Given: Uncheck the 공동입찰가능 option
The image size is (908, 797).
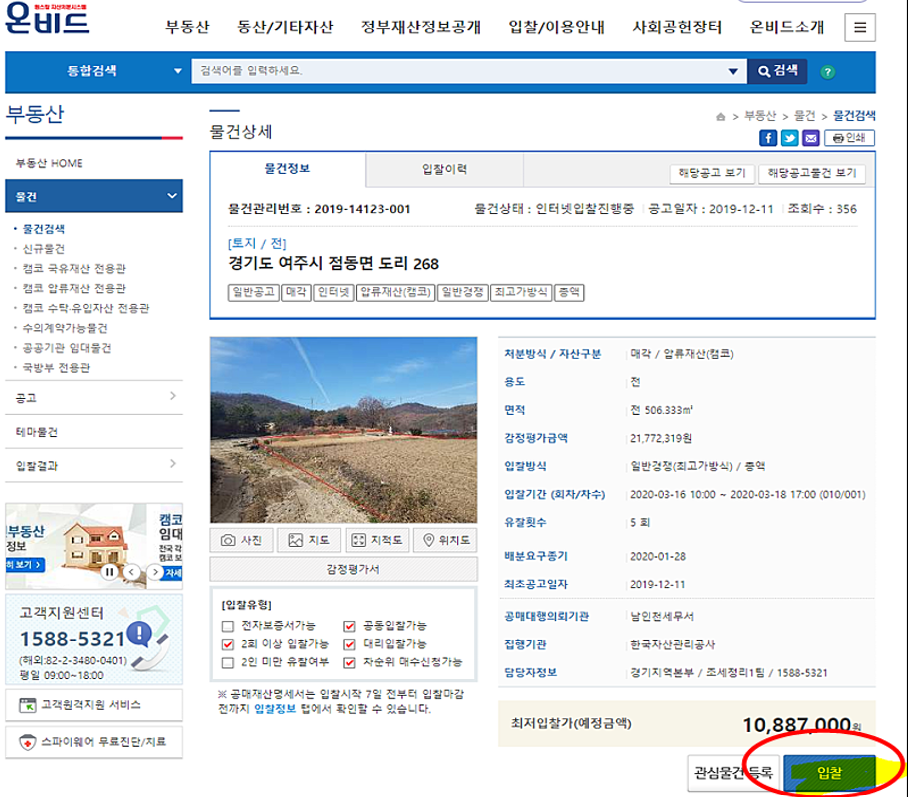Looking at the screenshot, I should (349, 629).
